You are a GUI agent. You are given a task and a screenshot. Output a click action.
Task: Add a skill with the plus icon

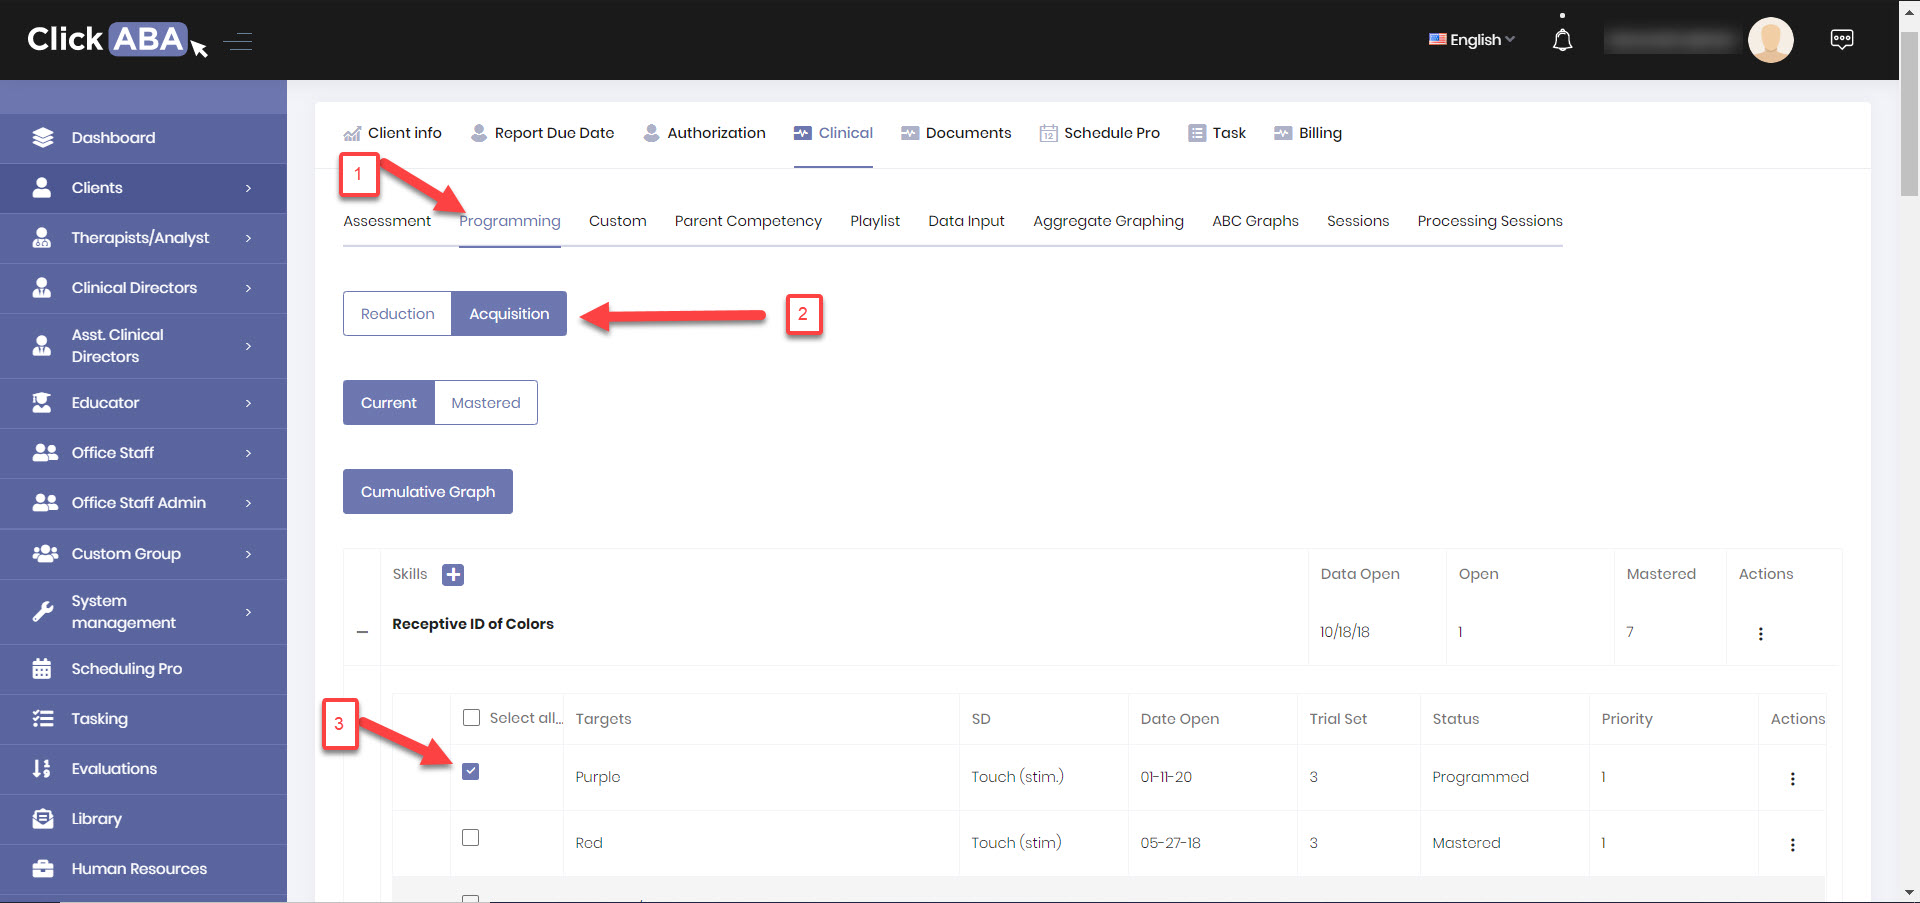tap(453, 575)
